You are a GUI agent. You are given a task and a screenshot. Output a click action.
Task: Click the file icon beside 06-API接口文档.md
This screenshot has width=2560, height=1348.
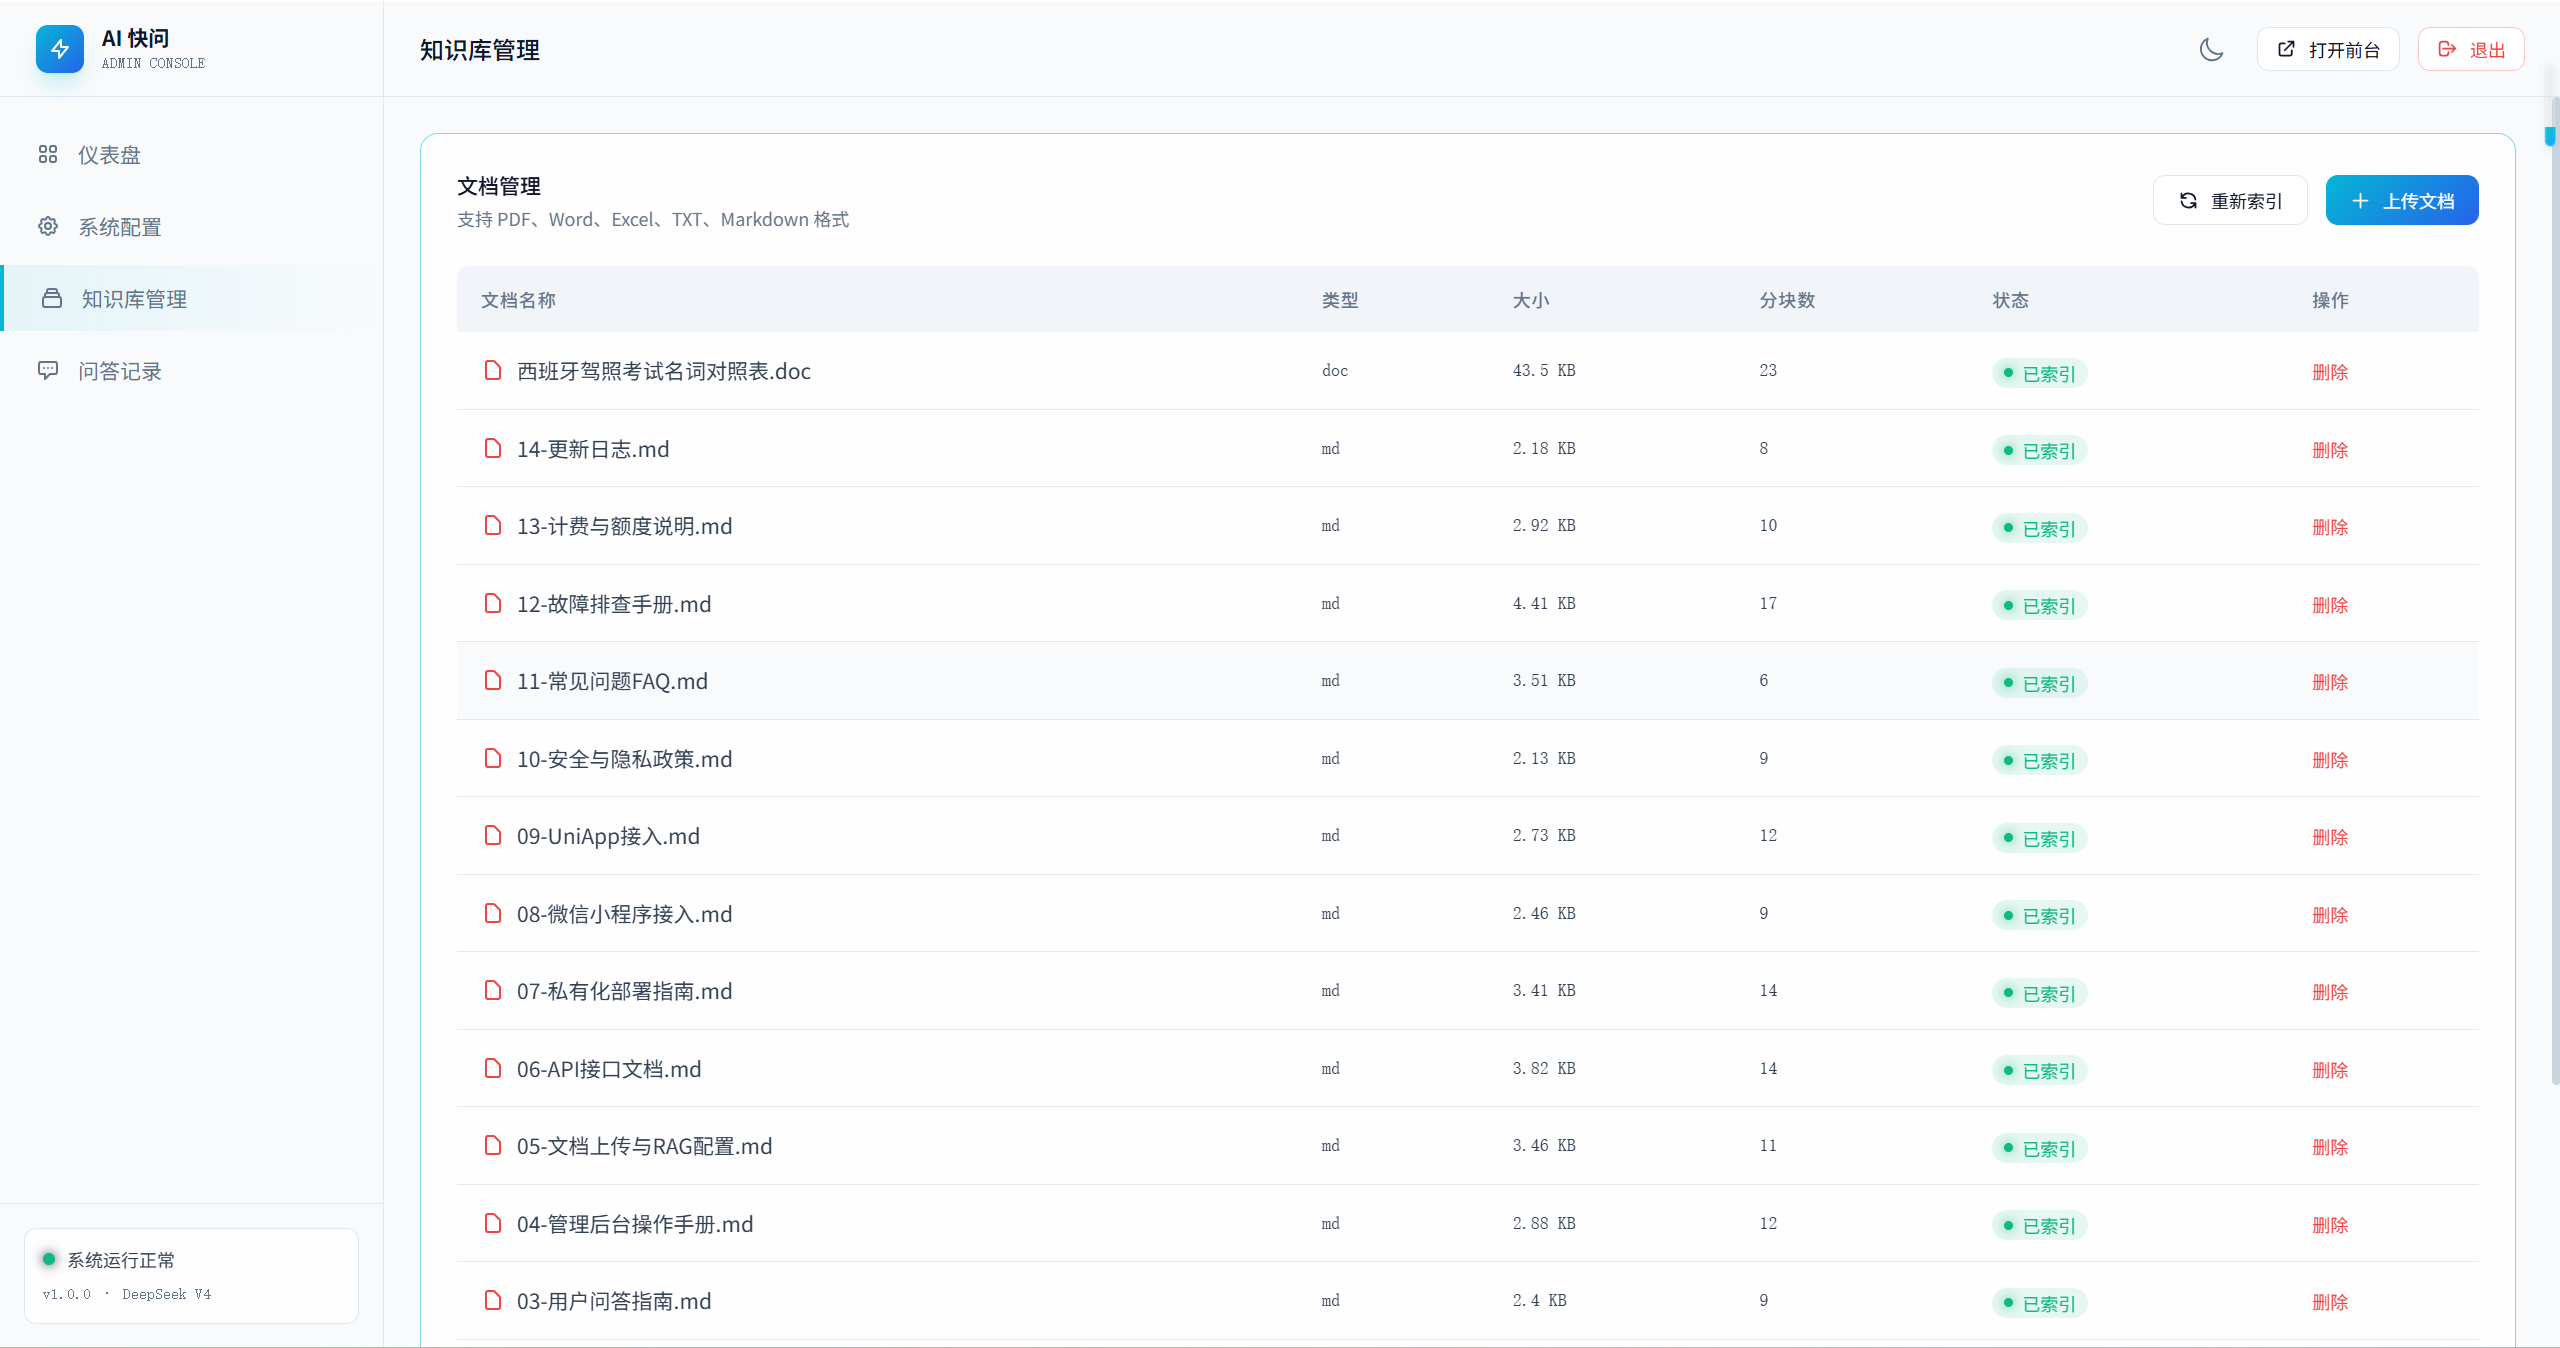click(493, 1068)
